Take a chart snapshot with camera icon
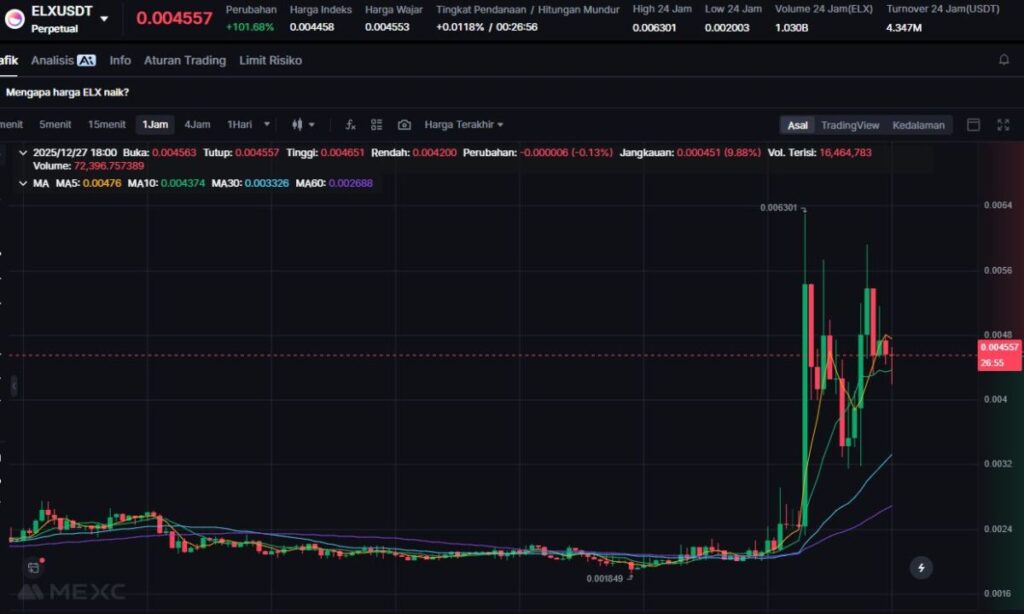The width and height of the screenshot is (1024, 614). click(x=404, y=125)
